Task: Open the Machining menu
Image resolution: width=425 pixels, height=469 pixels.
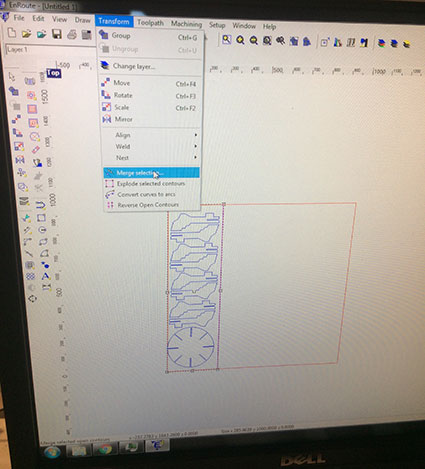Action: [x=186, y=24]
